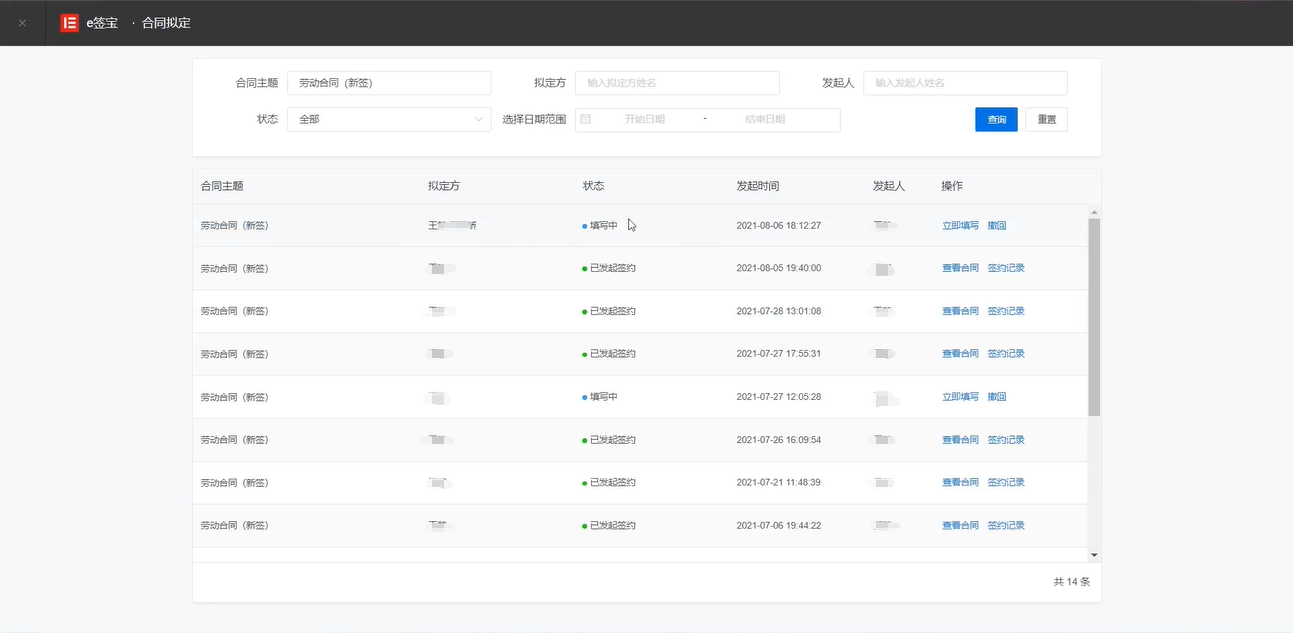Focus the 拟定方 name input field
The width and height of the screenshot is (1293, 633).
(x=677, y=83)
